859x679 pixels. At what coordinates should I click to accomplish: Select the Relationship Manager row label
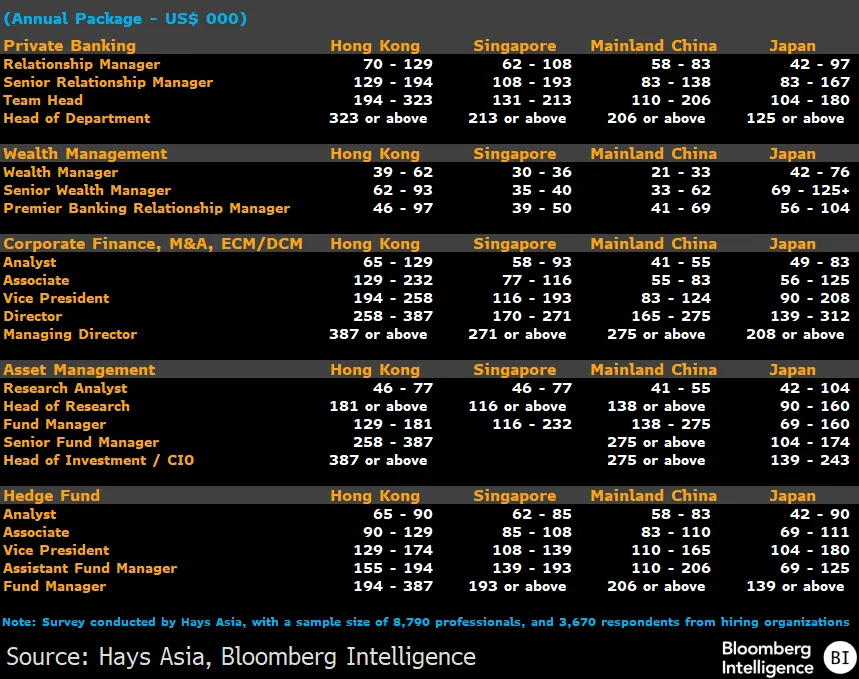82,64
